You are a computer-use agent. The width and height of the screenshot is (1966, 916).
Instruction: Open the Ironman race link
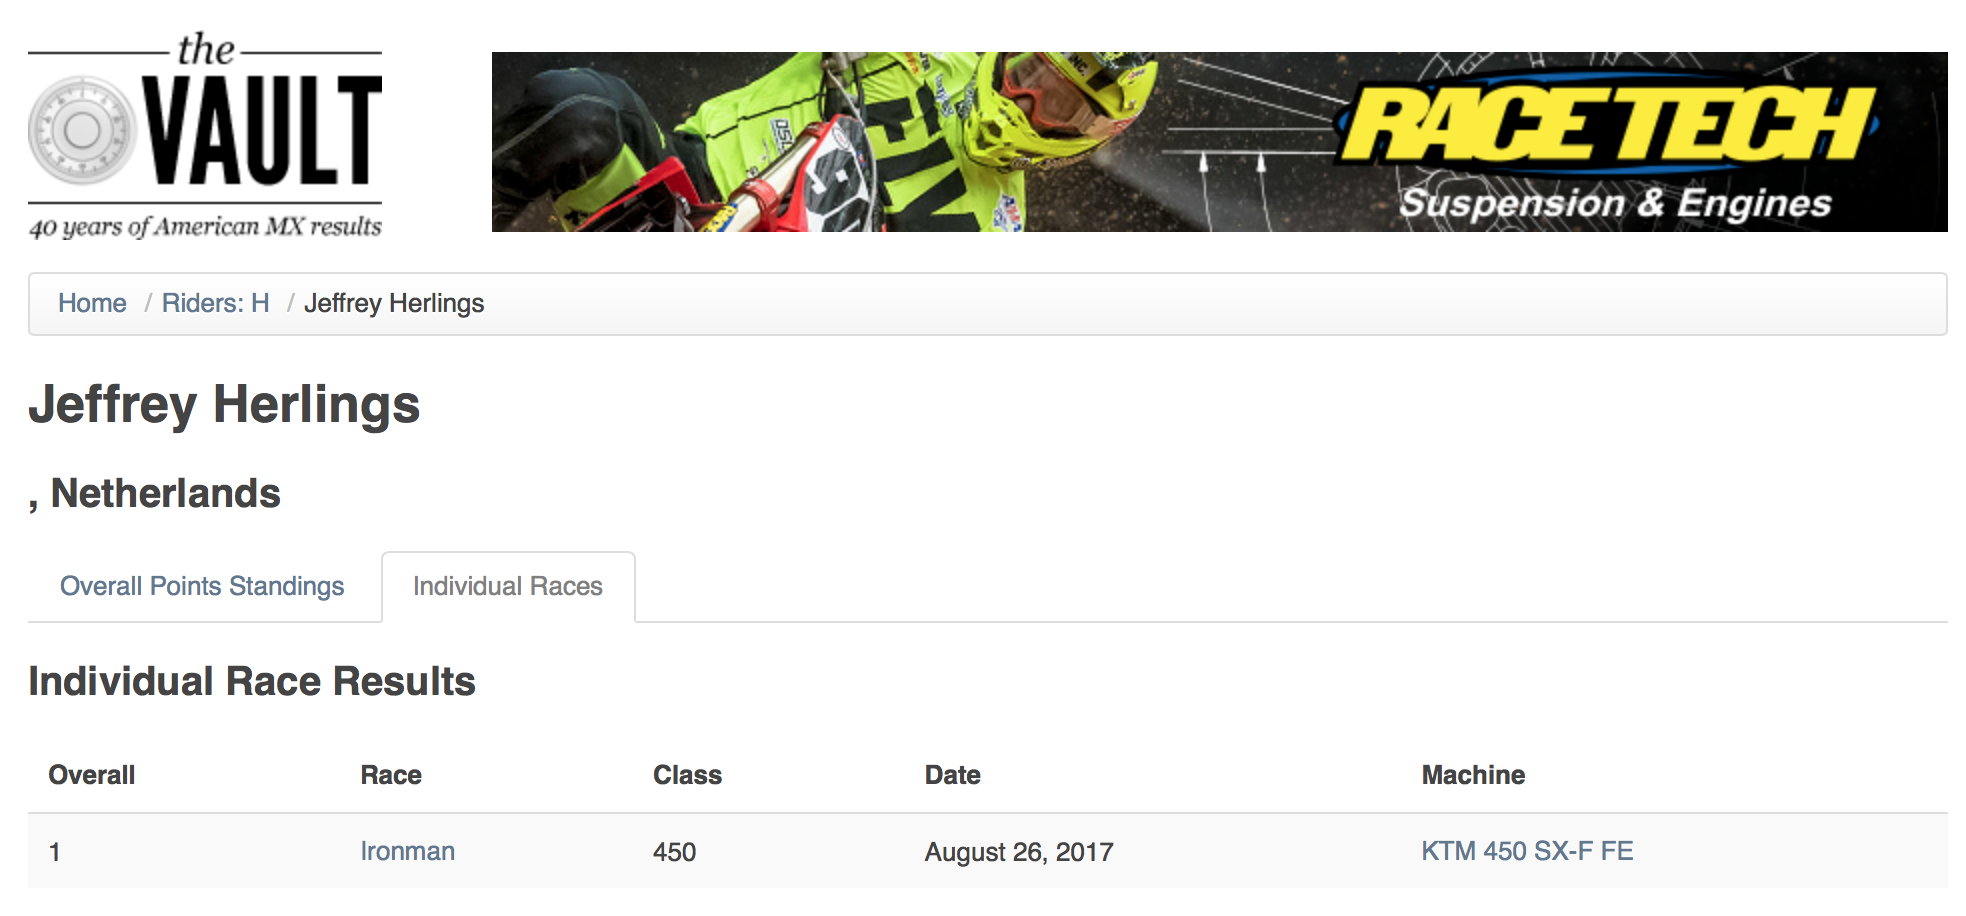(x=408, y=851)
